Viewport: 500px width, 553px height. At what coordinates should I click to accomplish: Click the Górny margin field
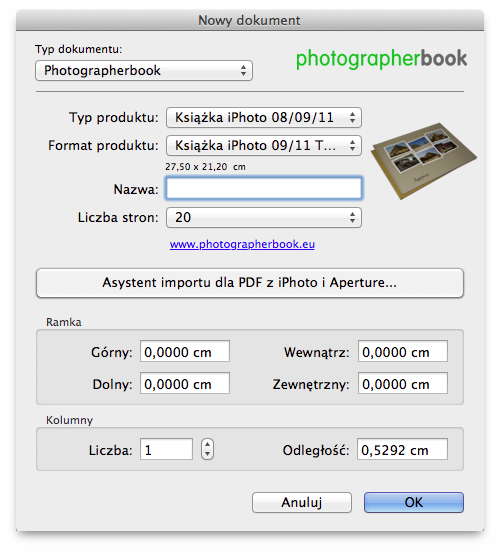pyautogui.click(x=185, y=351)
